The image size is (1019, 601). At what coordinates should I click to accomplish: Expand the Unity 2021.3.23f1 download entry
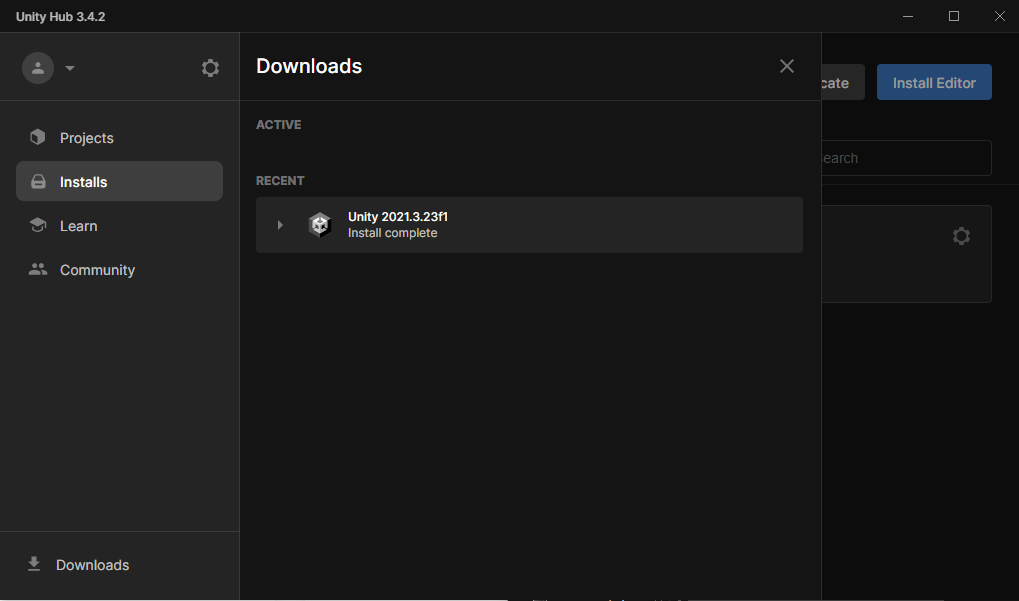pyautogui.click(x=280, y=225)
